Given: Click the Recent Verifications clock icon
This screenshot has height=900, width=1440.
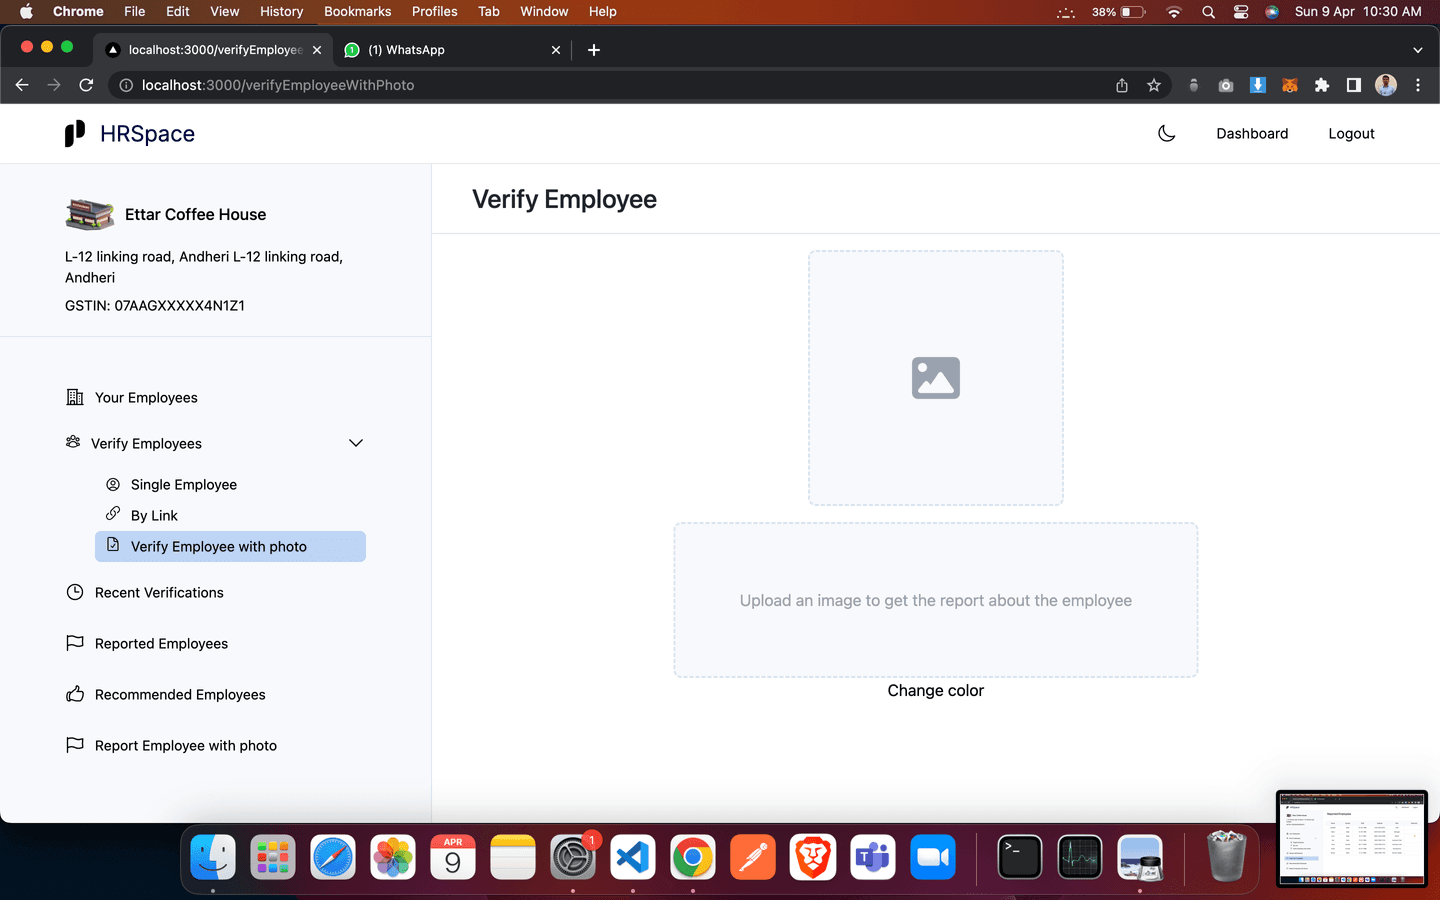Looking at the screenshot, I should 75,592.
